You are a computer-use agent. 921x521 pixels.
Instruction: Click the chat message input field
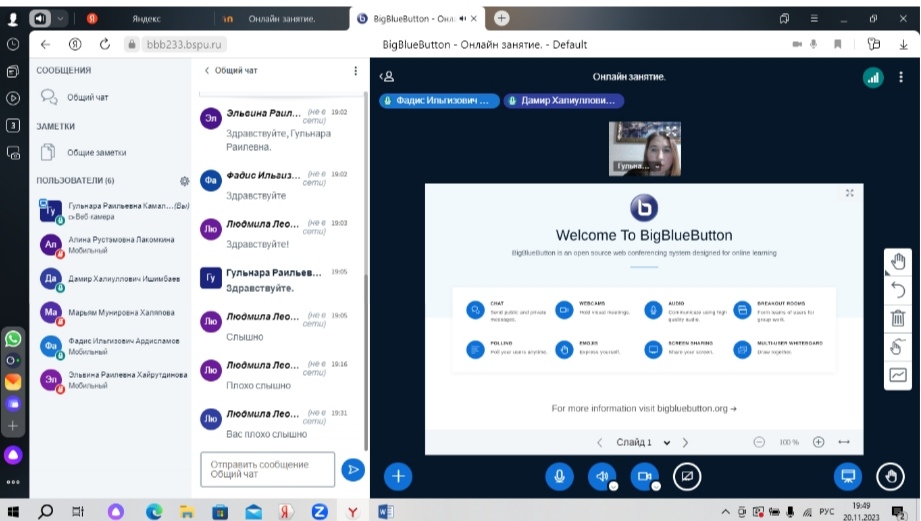point(267,469)
